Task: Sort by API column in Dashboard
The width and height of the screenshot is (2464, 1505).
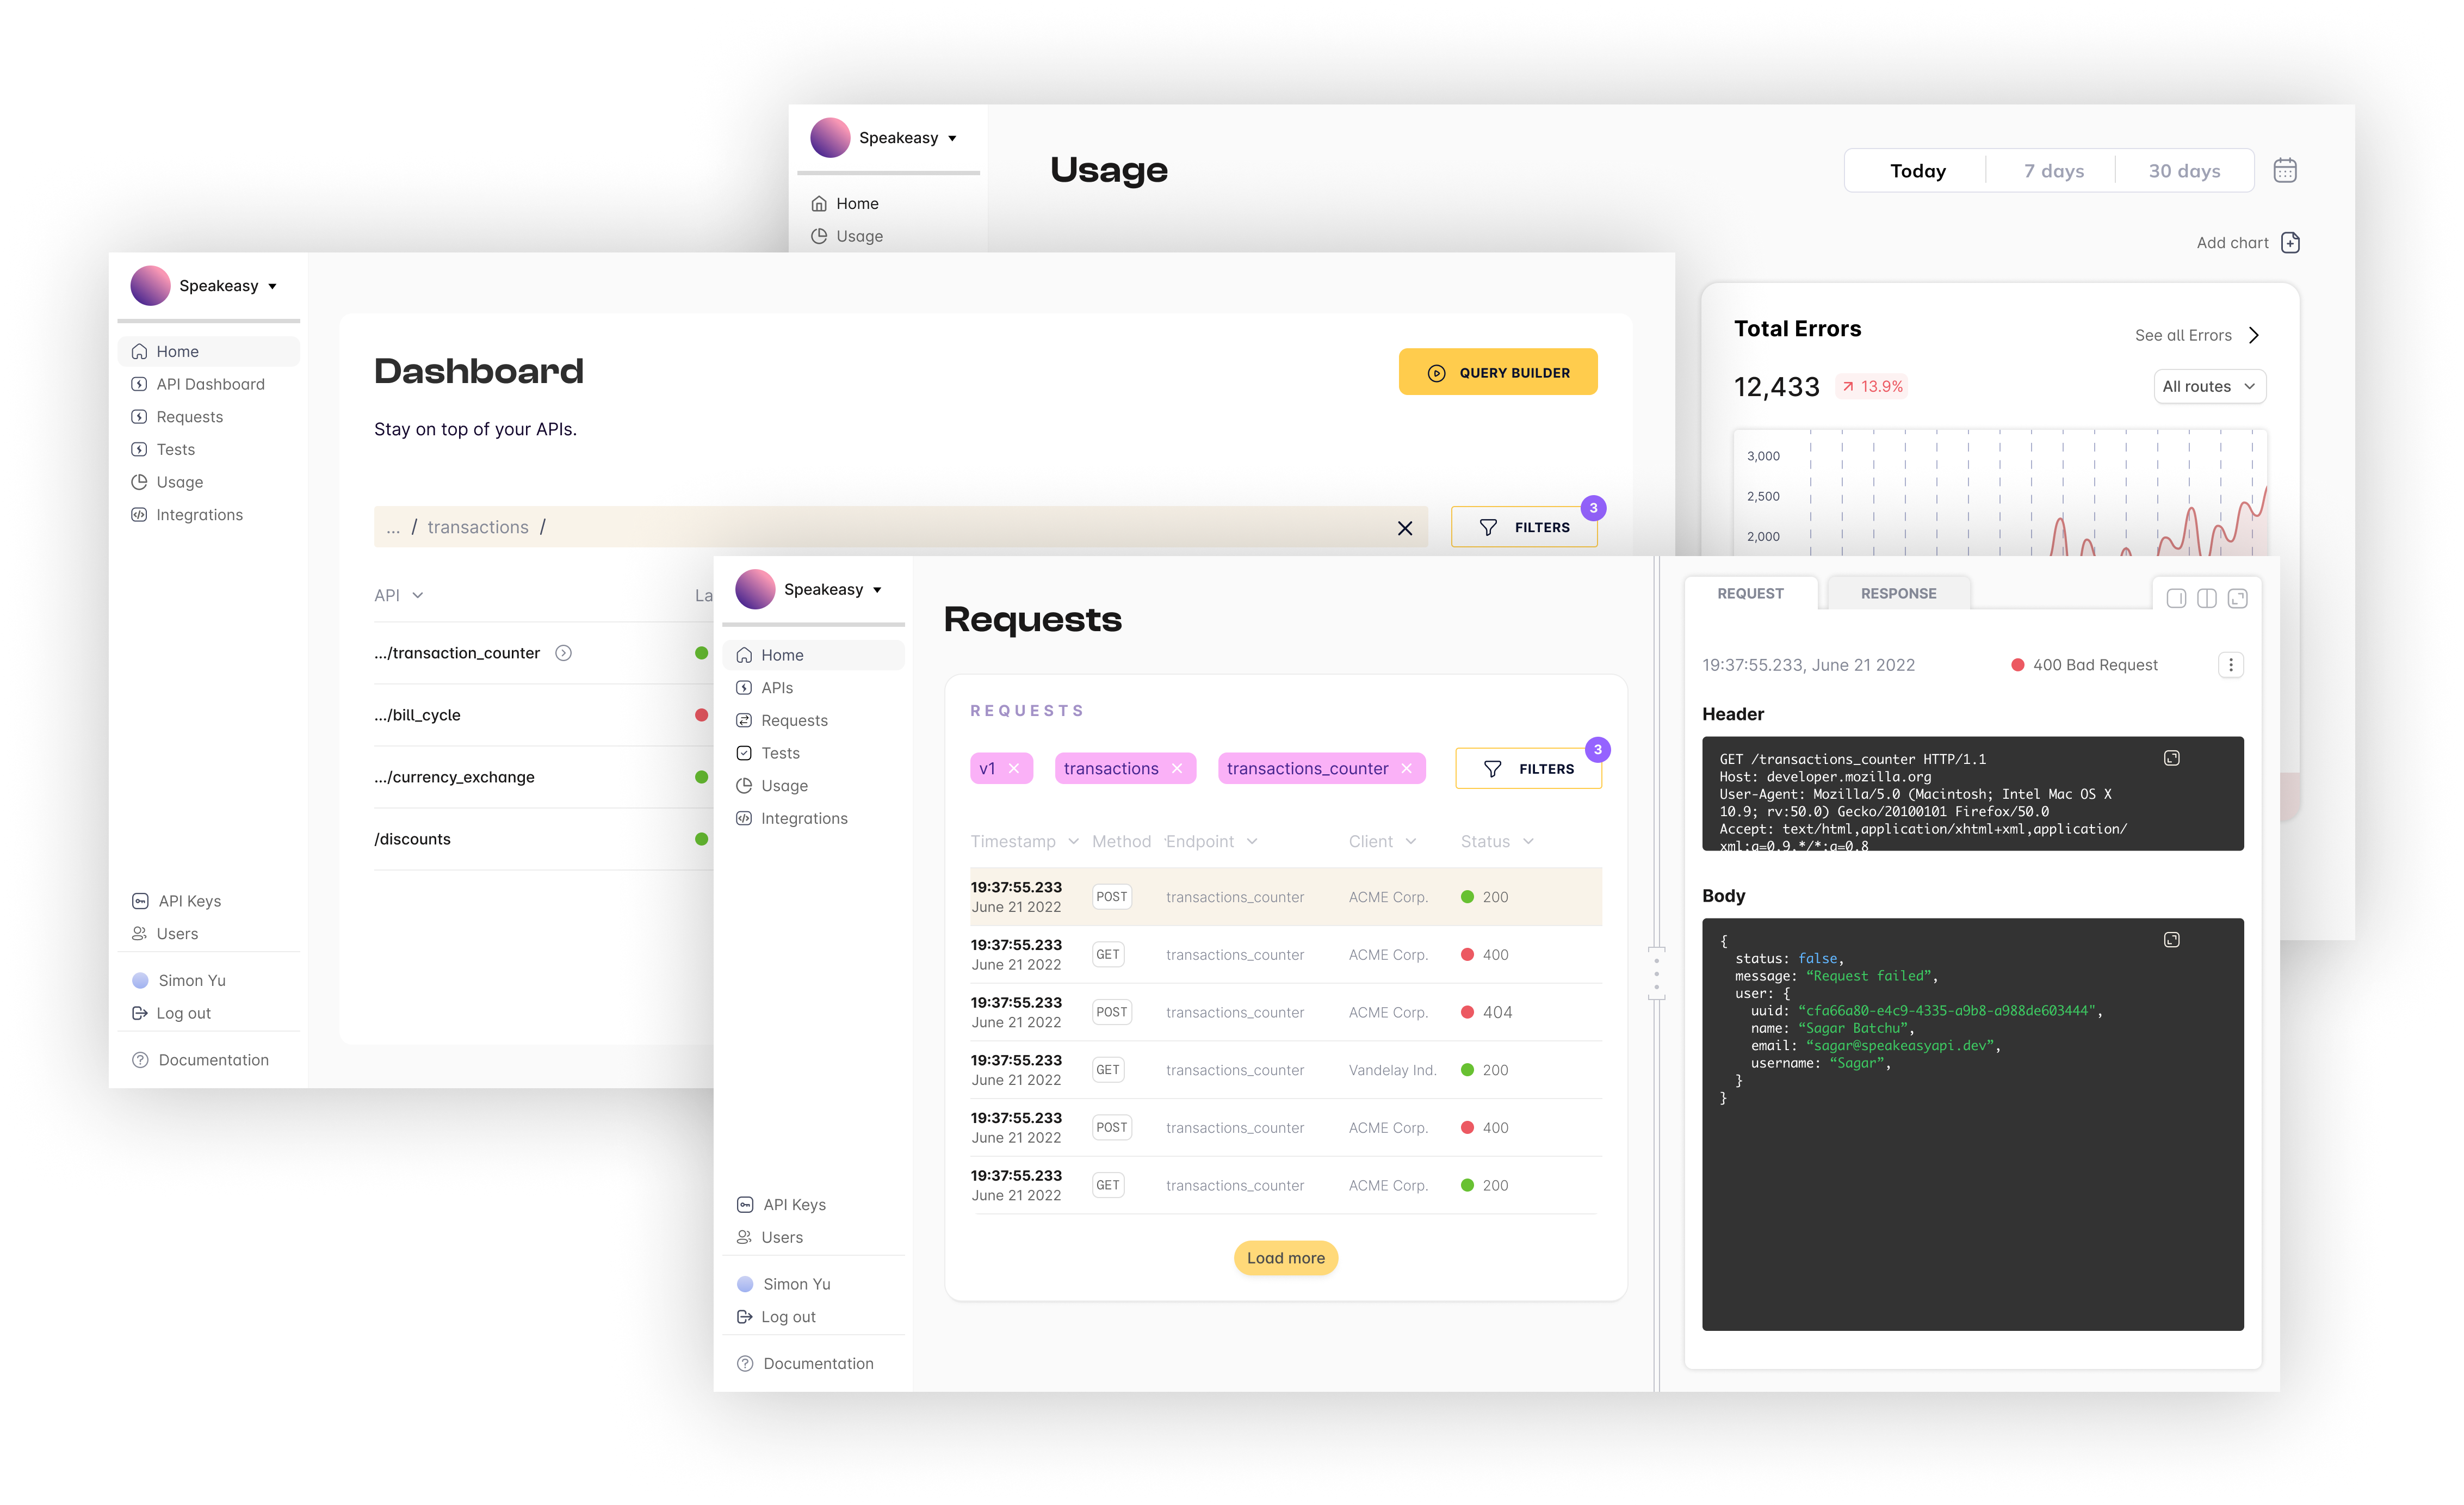Action: 399,596
